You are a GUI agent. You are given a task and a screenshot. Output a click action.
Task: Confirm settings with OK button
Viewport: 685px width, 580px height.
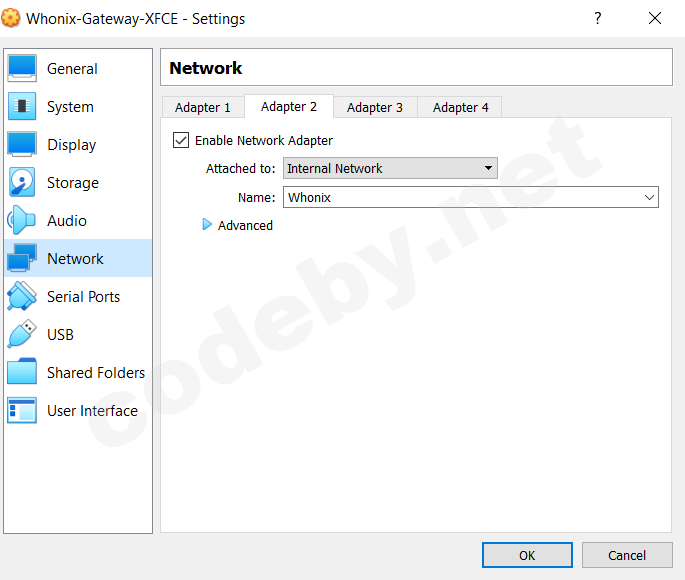click(527, 555)
